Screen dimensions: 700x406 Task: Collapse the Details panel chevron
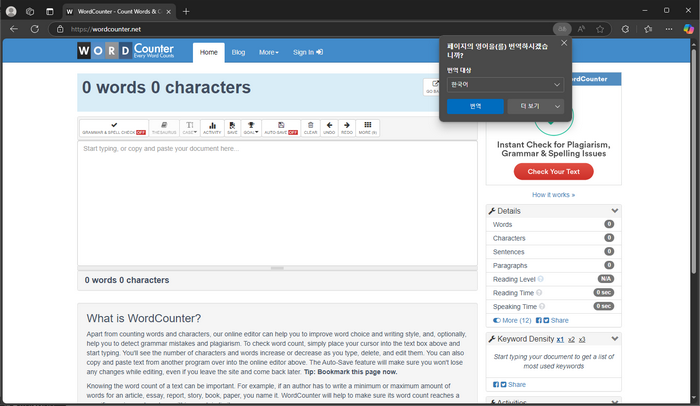pos(615,211)
